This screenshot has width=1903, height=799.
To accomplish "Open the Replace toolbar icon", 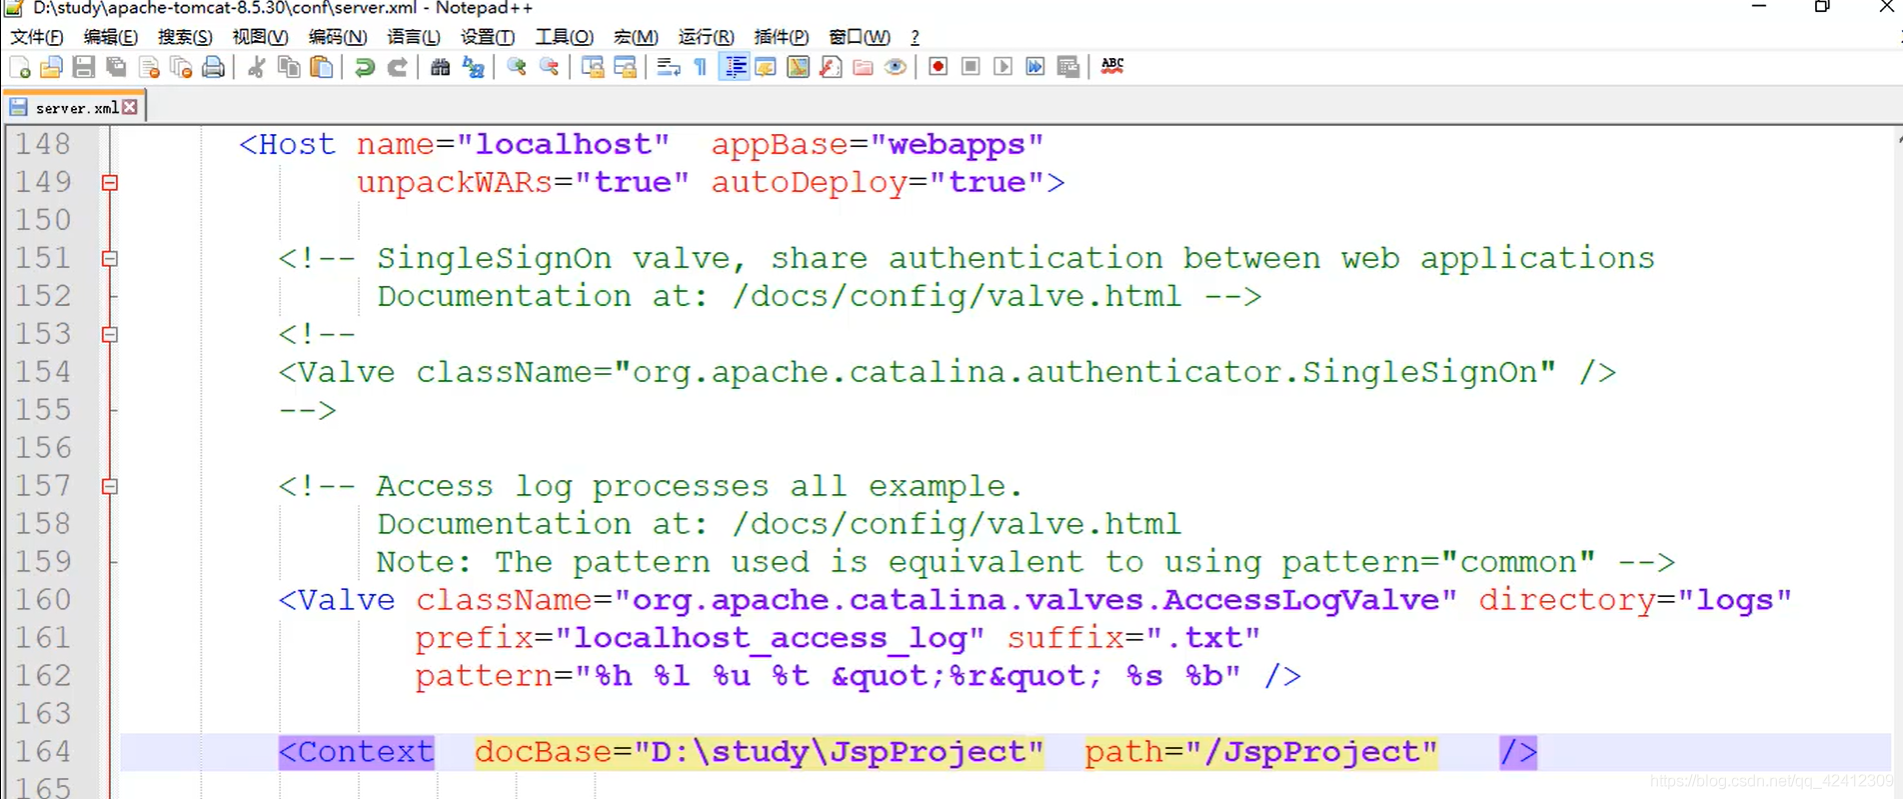I will [473, 67].
